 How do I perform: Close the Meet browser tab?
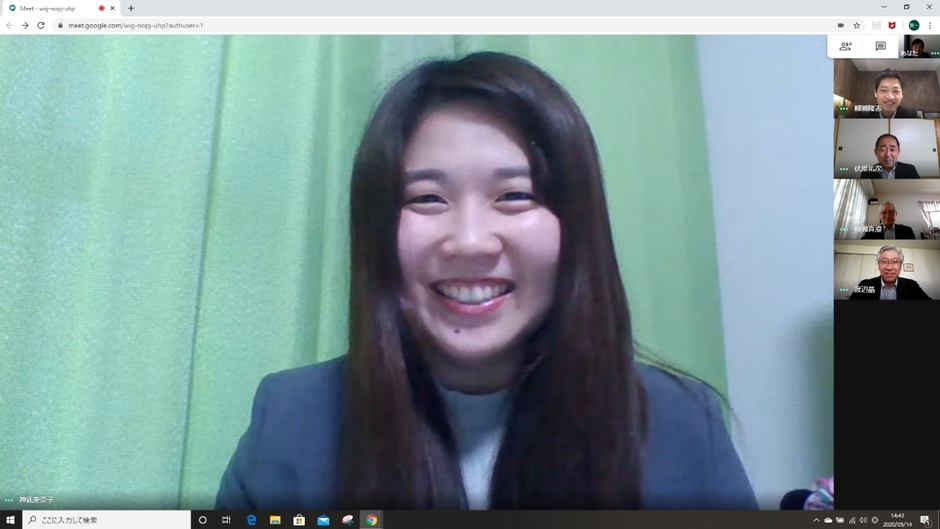tap(112, 8)
